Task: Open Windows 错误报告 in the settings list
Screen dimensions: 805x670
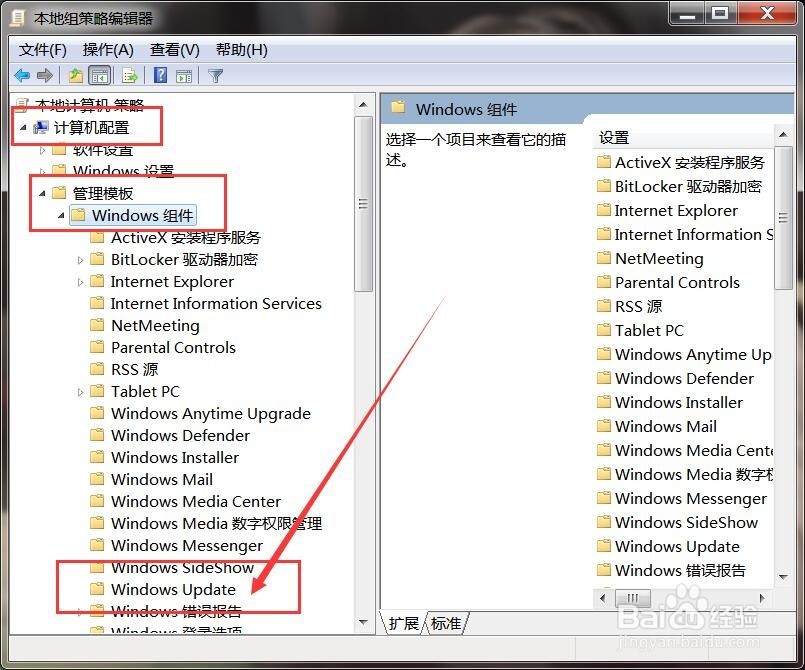Action: point(680,570)
